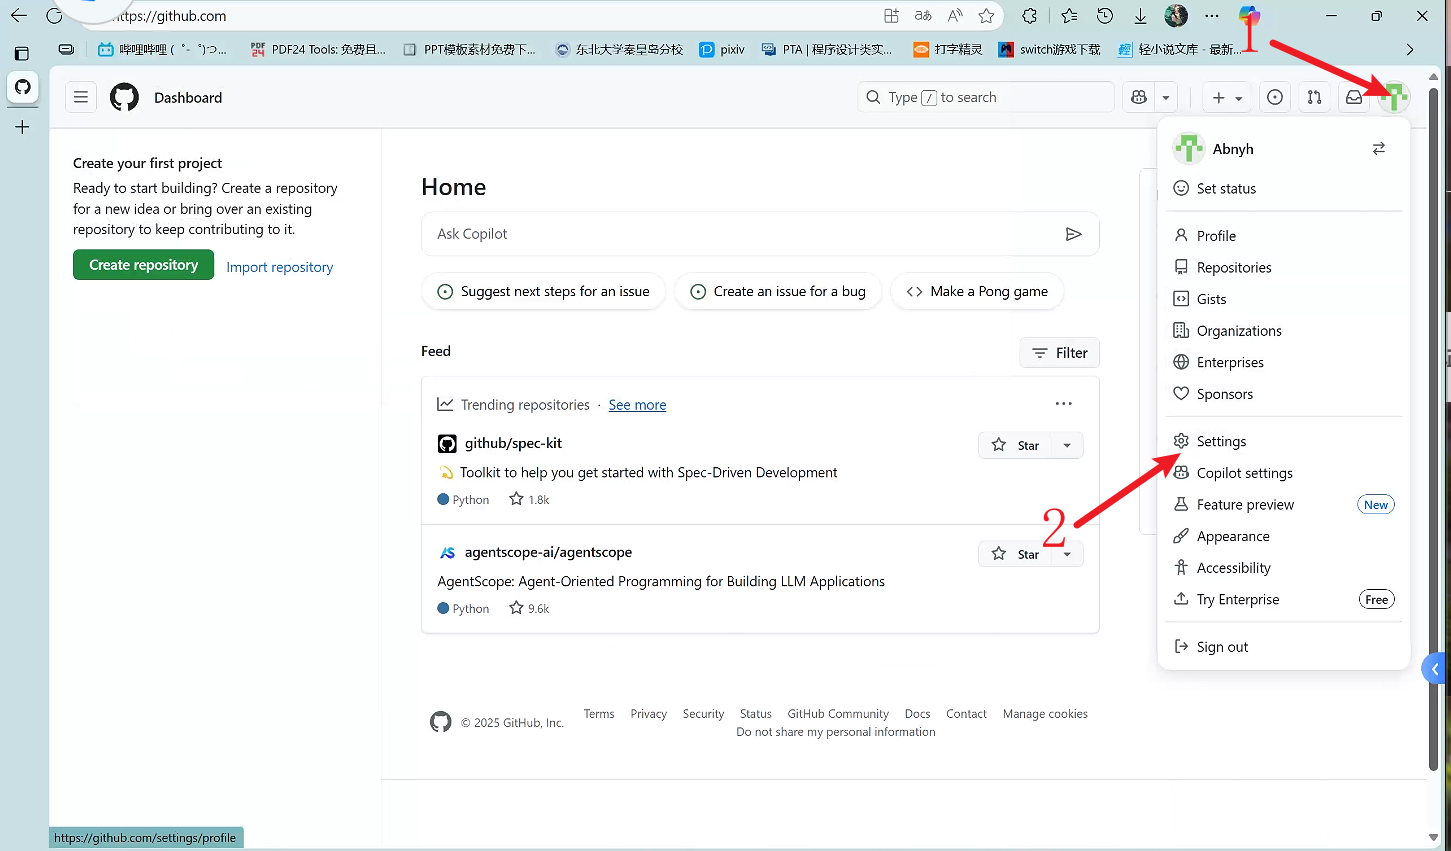Click the green Create repository button
The image size is (1451, 851).
[x=143, y=265]
